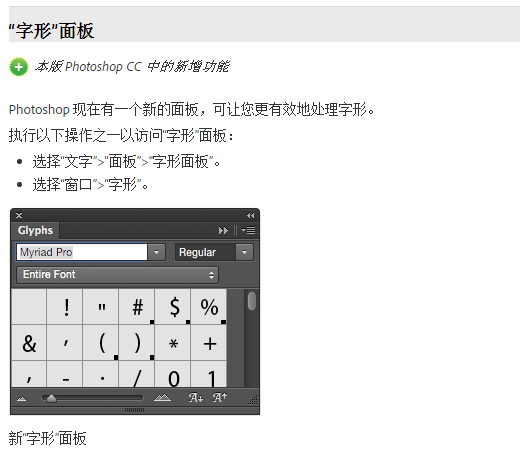
Task: Open the font family dropdown arrow
Action: point(156,252)
